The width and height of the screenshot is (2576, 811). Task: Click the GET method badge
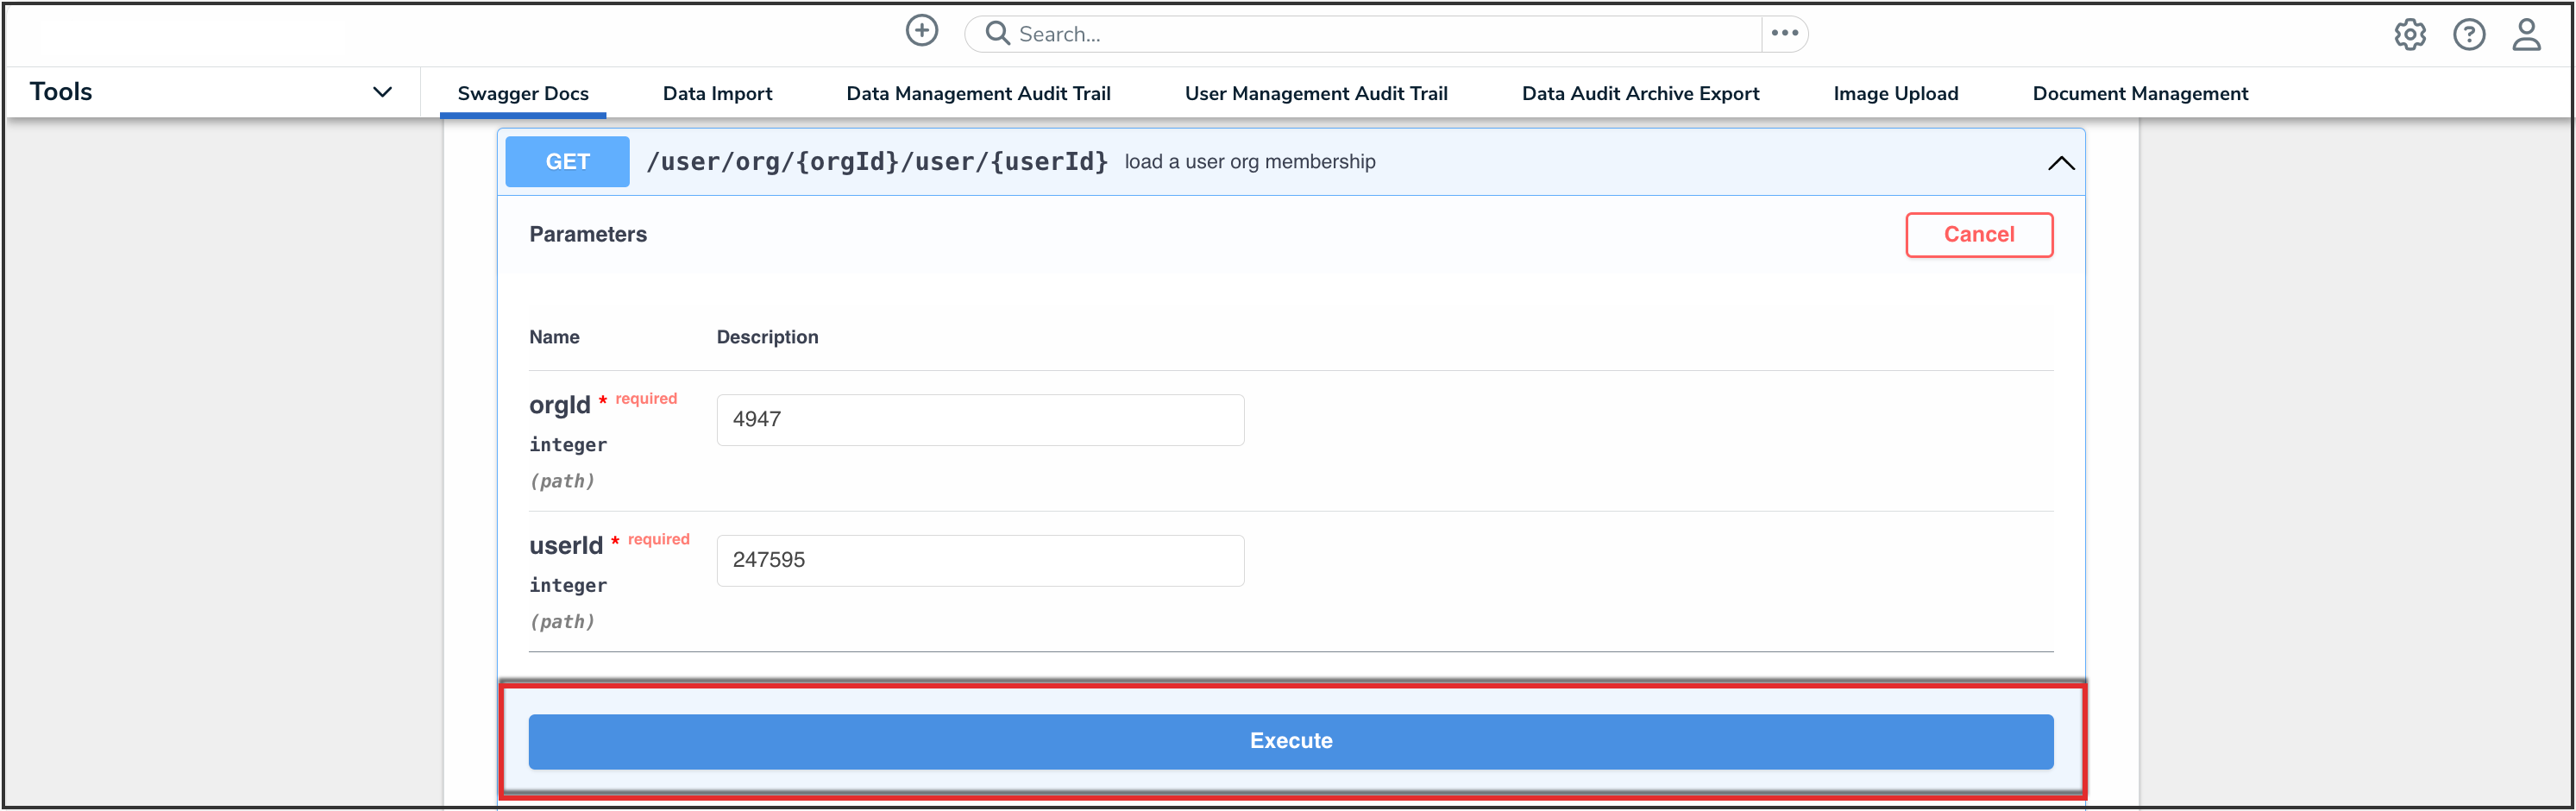pyautogui.click(x=567, y=162)
